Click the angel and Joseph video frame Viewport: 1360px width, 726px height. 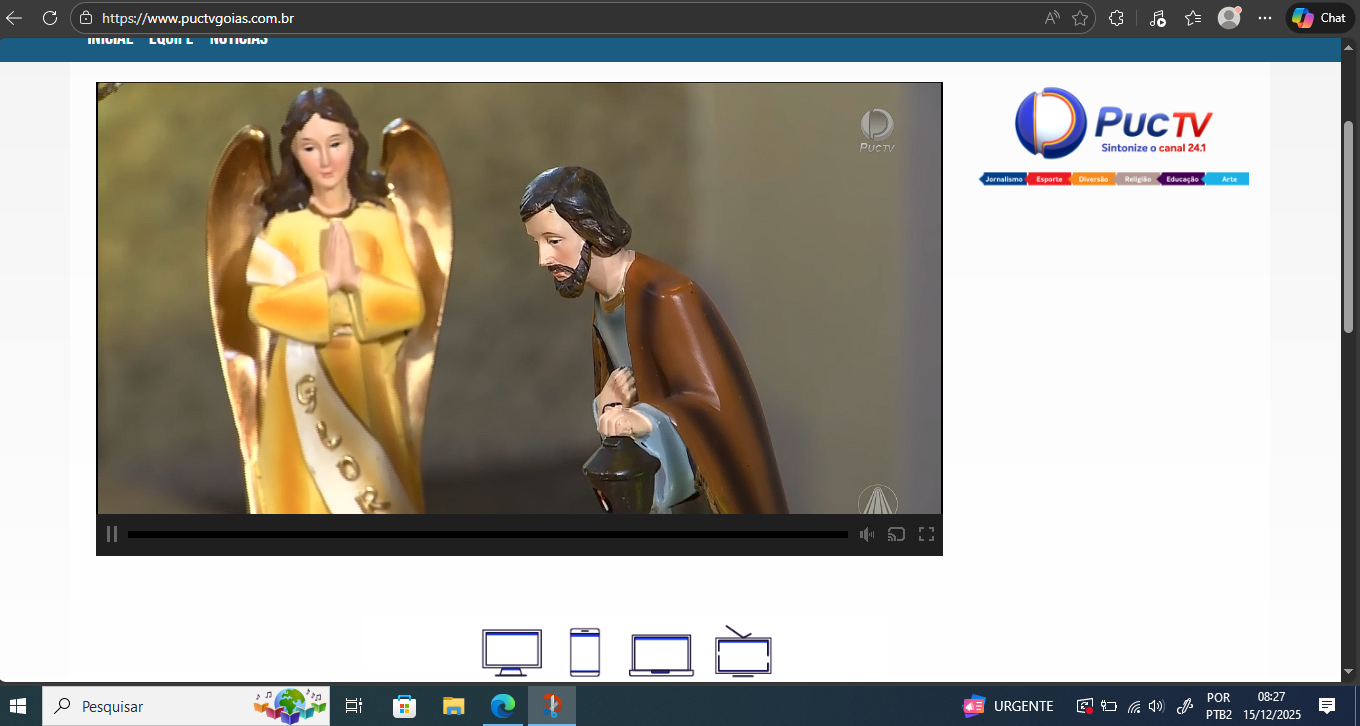click(x=519, y=298)
